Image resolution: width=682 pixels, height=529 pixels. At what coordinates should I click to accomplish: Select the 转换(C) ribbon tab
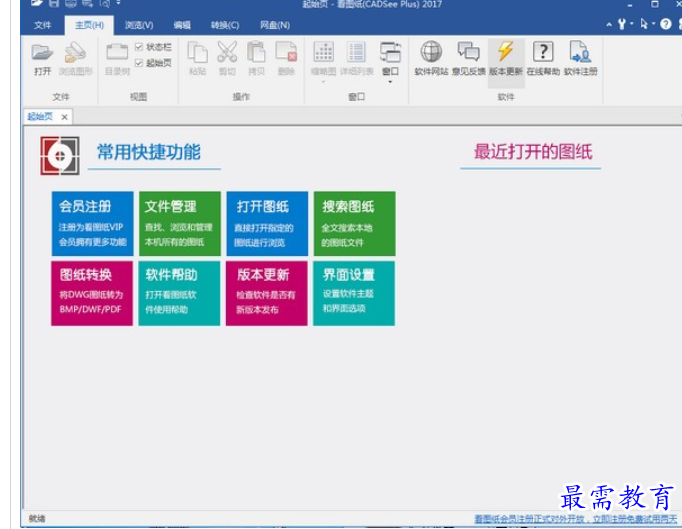click(225, 25)
